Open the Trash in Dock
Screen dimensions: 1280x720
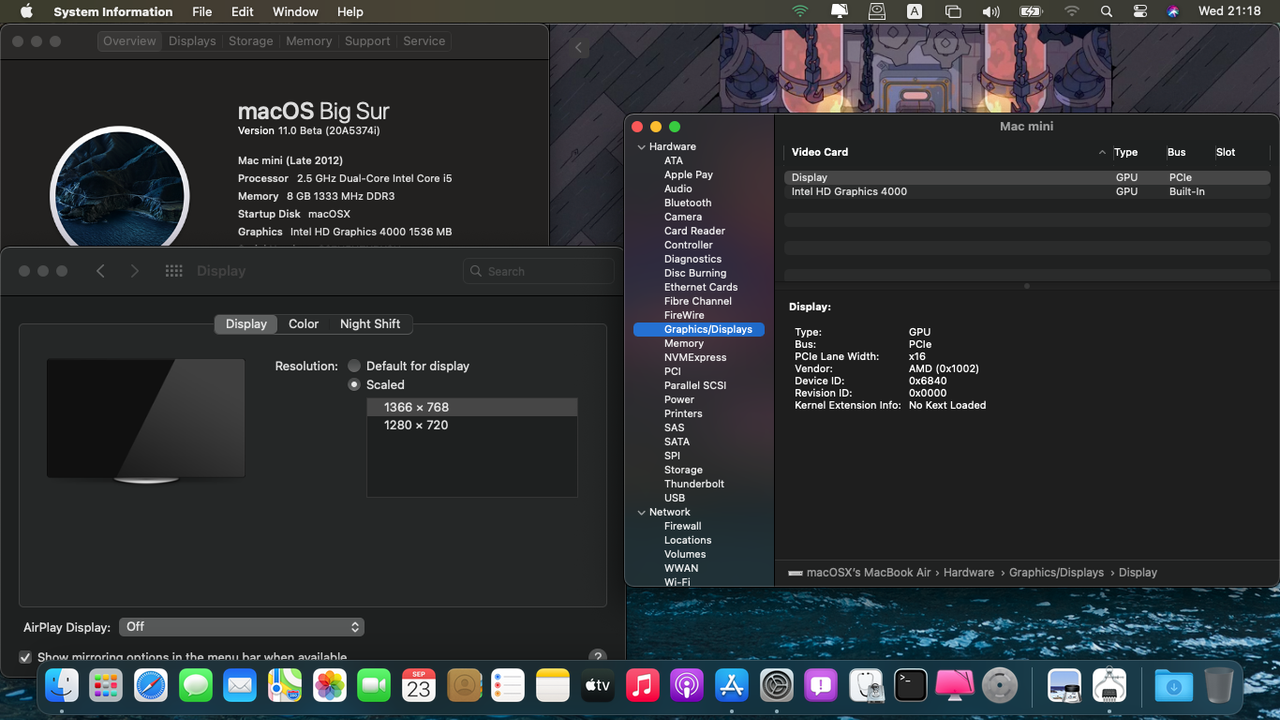[x=1219, y=685]
